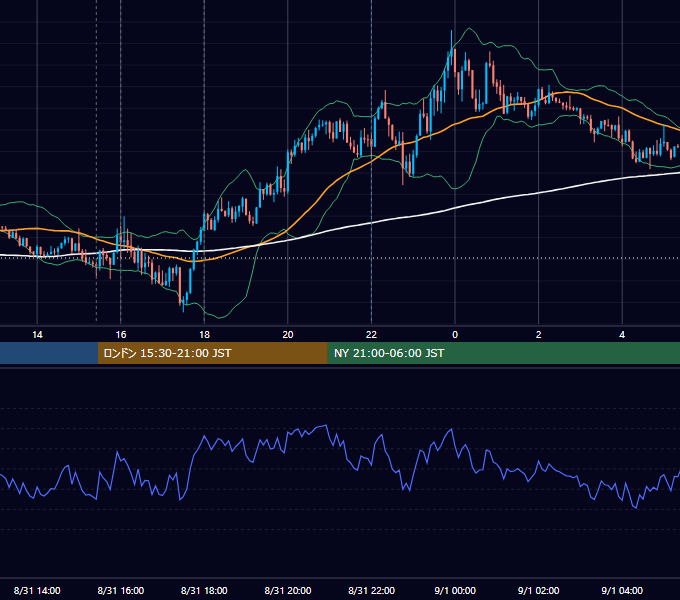The width and height of the screenshot is (680, 600).
Task: Click the ロンドン 15:30-21:00 JST session bar
Action: coord(212,353)
